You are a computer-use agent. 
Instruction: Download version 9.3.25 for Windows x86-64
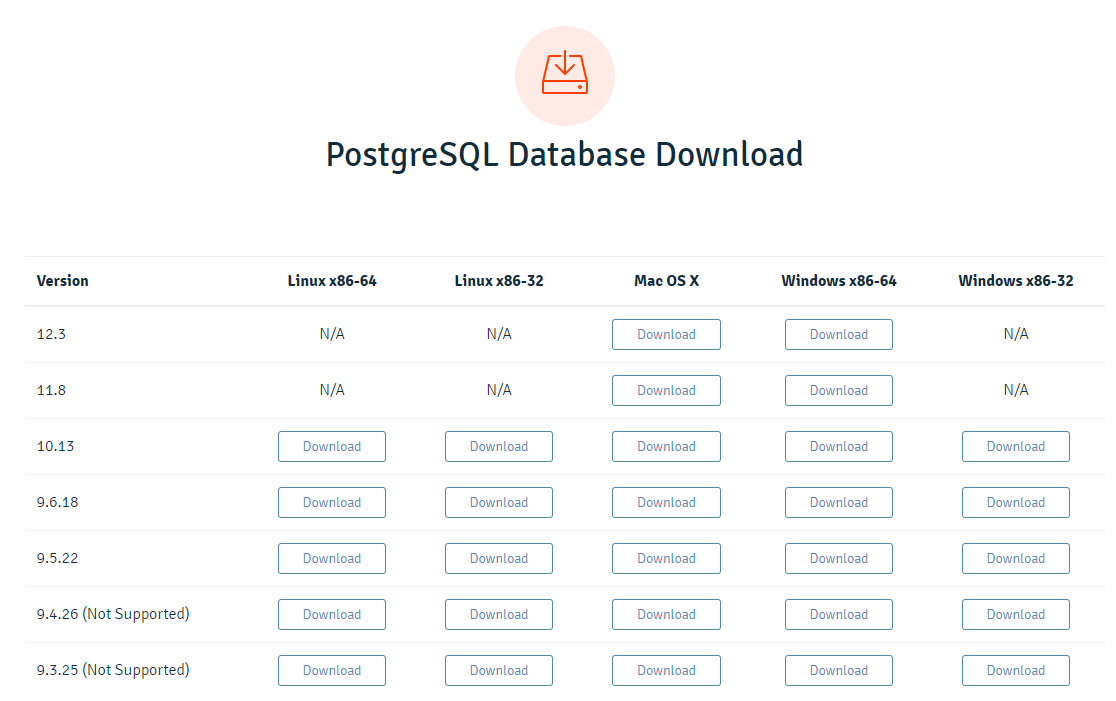pos(838,670)
